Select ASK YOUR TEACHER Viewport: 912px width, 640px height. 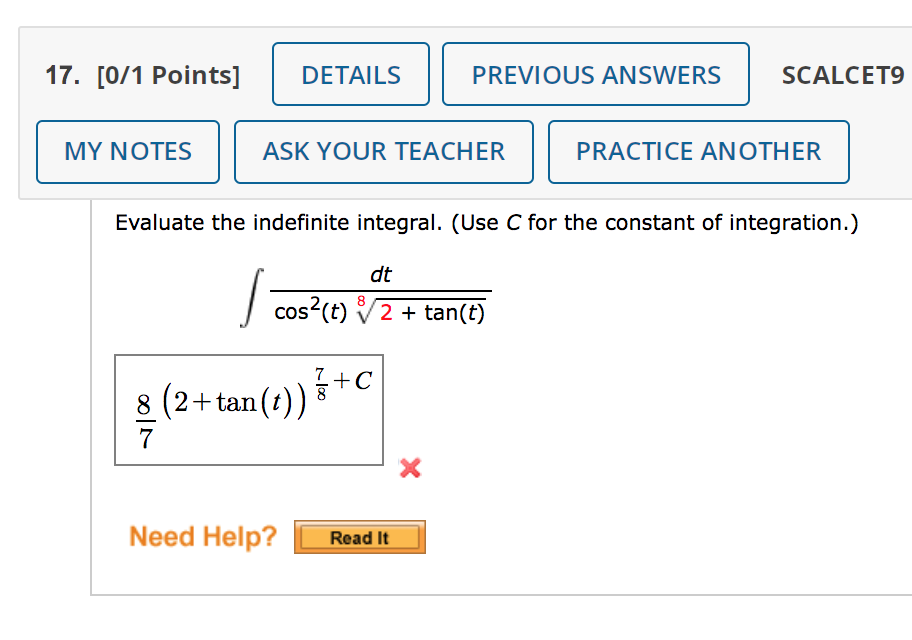[x=384, y=152]
